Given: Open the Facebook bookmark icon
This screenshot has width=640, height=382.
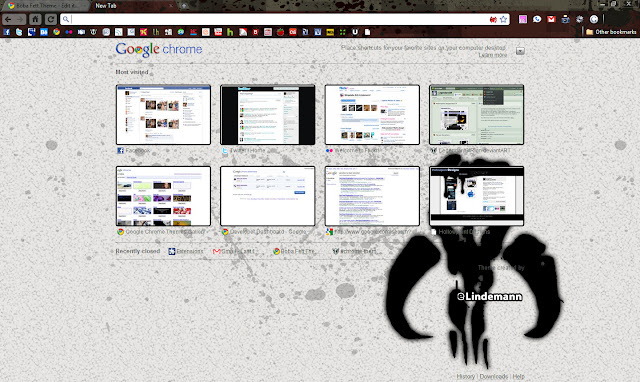Looking at the screenshot, I should click(7, 32).
